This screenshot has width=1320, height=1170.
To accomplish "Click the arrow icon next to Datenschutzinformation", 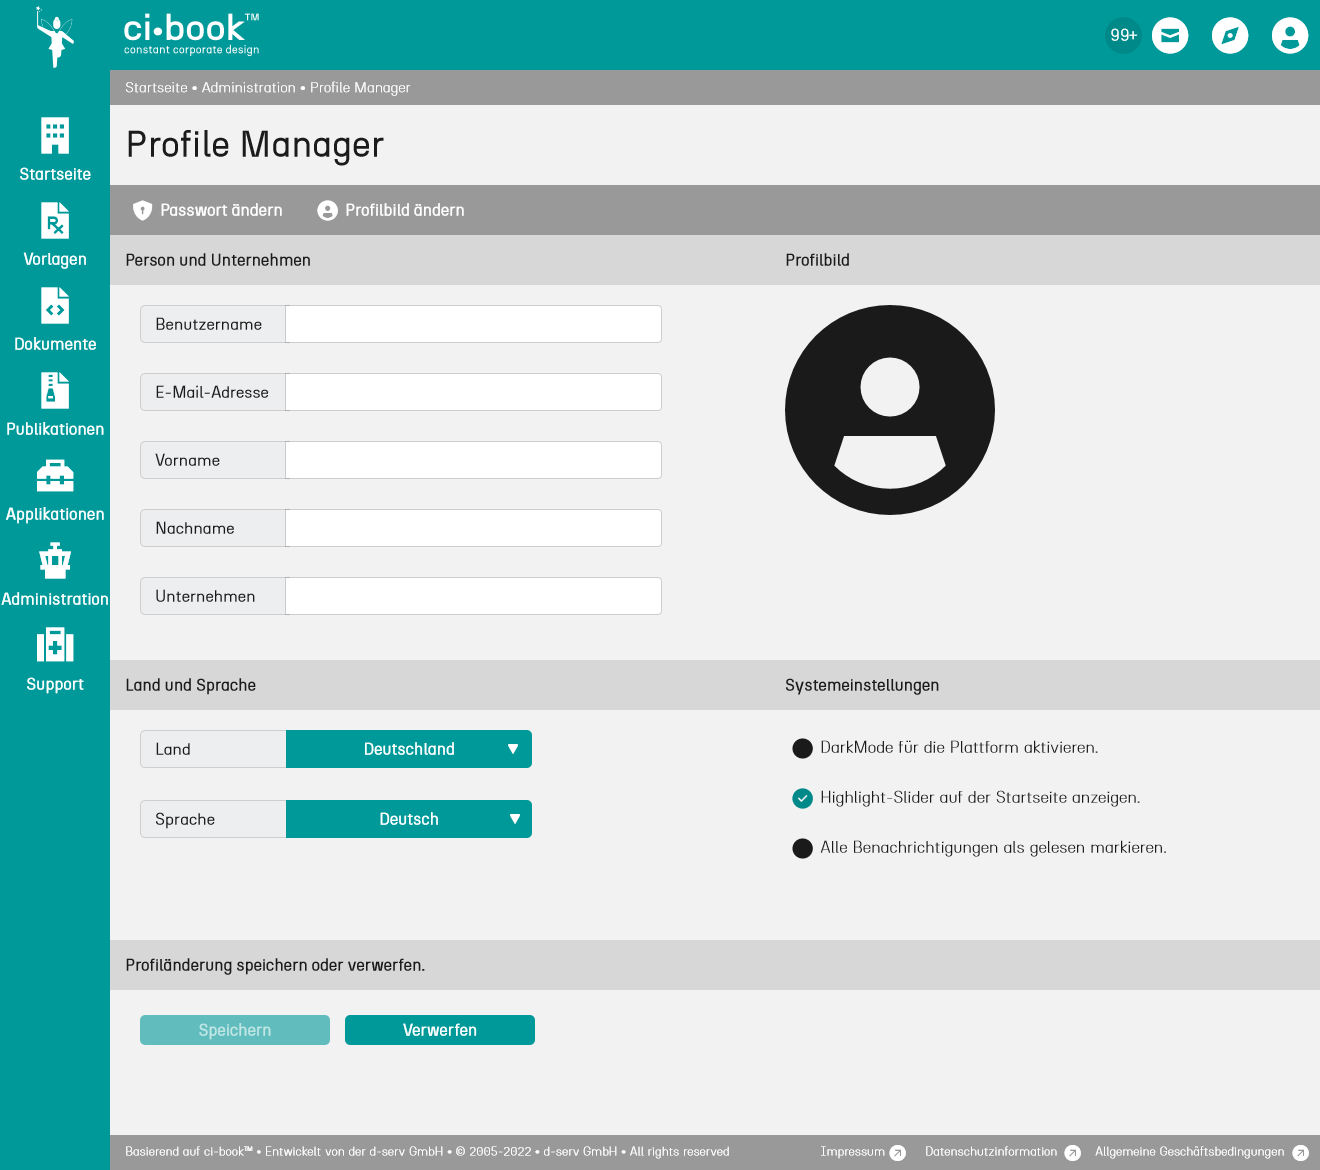I will click(1072, 1153).
